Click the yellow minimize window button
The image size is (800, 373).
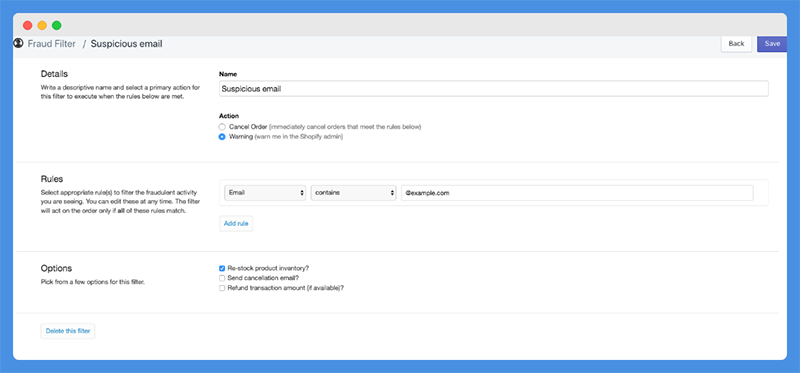pos(42,25)
